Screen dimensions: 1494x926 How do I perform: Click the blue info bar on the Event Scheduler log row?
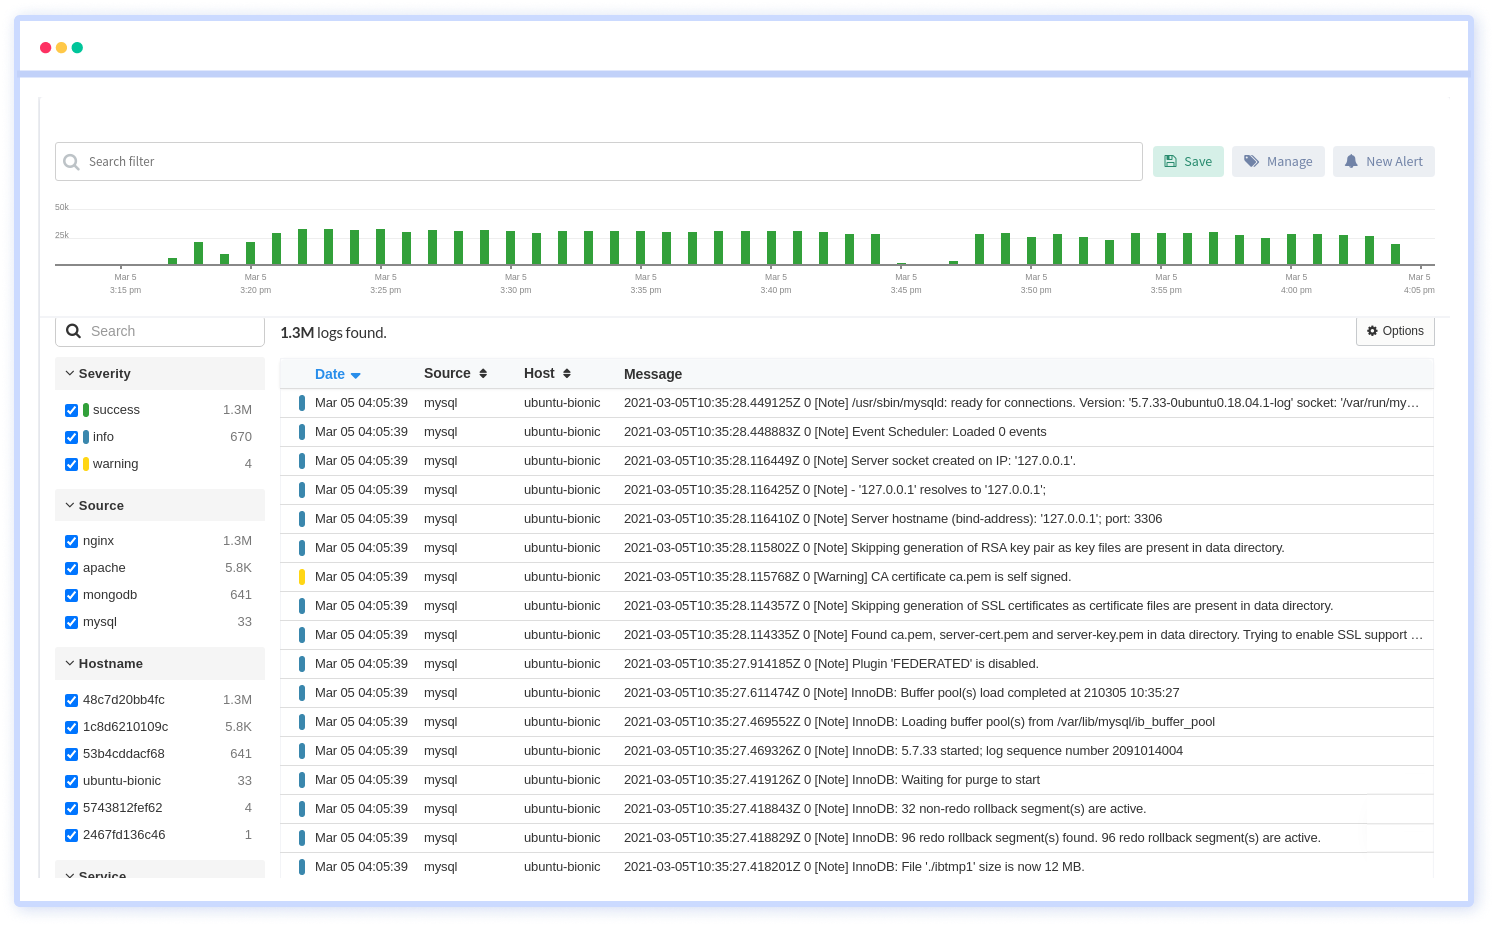[x=303, y=431]
